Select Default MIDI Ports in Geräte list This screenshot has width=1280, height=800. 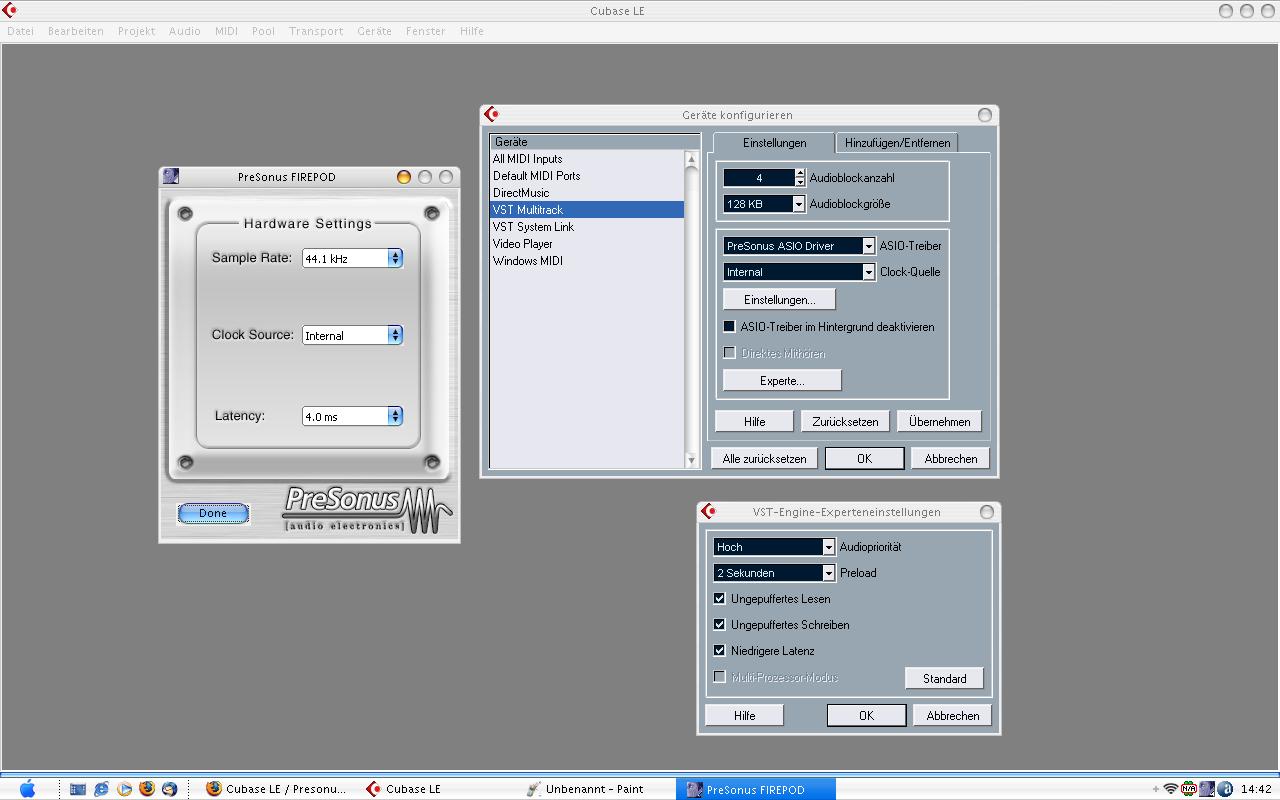(x=587, y=176)
